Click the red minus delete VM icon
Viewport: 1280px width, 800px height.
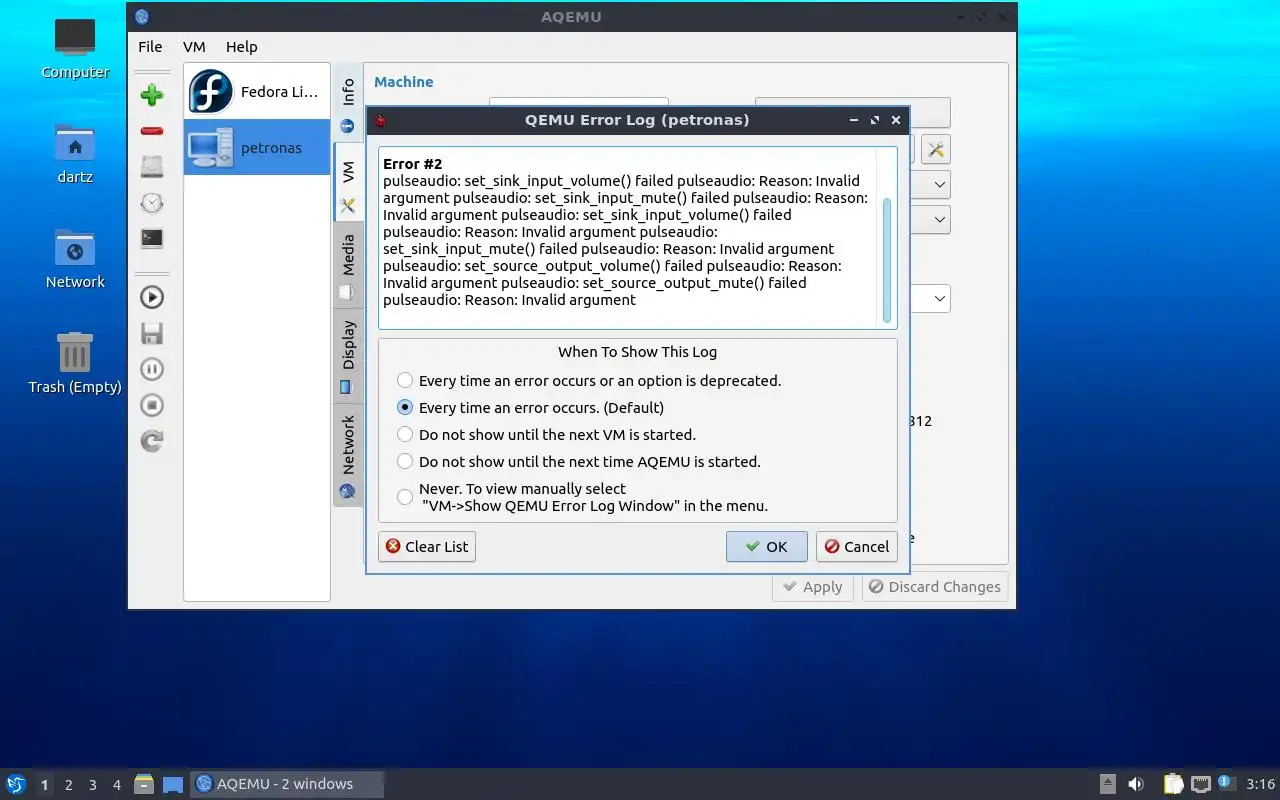152,131
